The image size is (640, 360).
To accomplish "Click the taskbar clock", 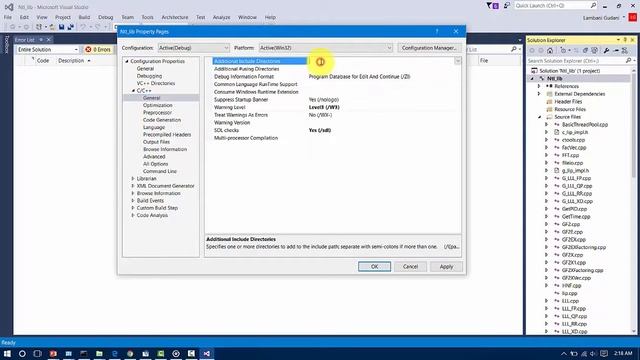I will tap(622, 353).
